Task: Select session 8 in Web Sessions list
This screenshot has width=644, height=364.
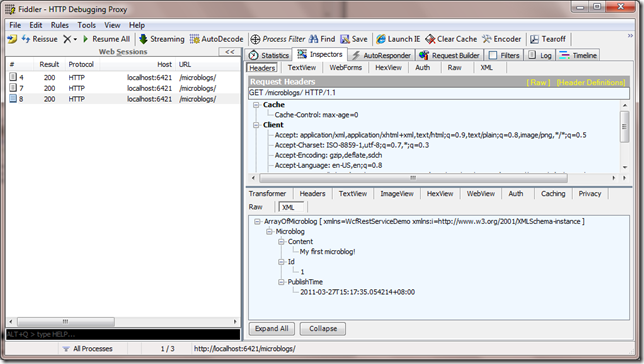Action: click(x=123, y=99)
